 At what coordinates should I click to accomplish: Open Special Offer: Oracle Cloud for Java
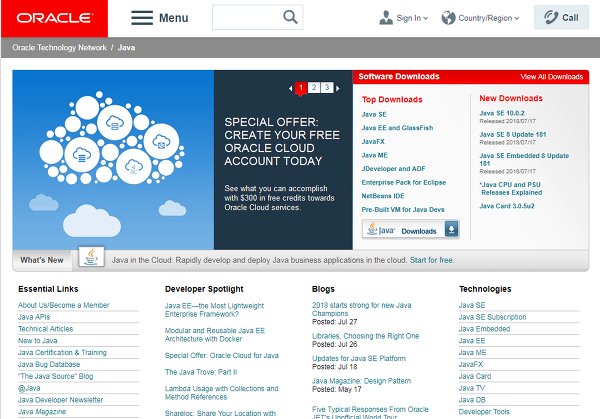coord(222,355)
